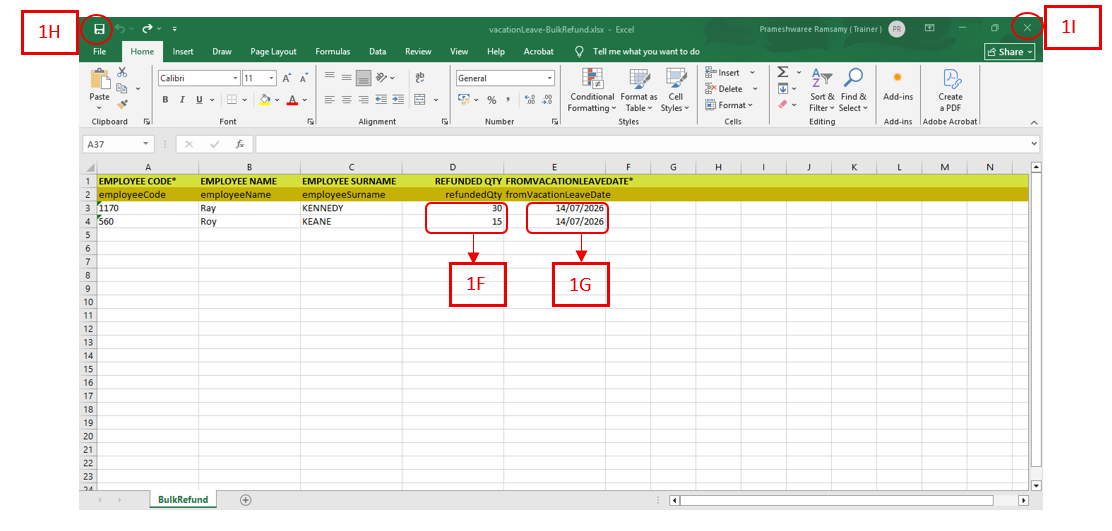Redo the last action
This screenshot has width=1112, height=531.
pos(148,29)
